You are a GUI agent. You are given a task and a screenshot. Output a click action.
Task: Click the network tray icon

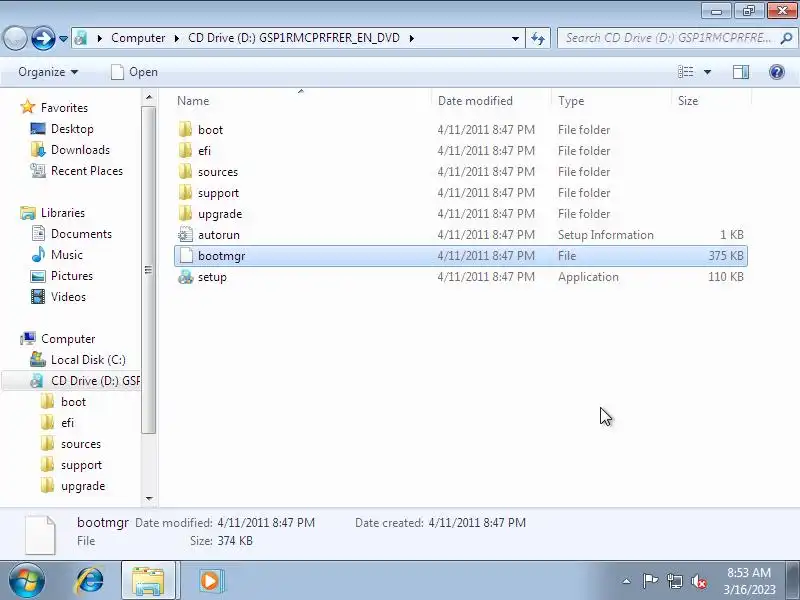(x=674, y=581)
